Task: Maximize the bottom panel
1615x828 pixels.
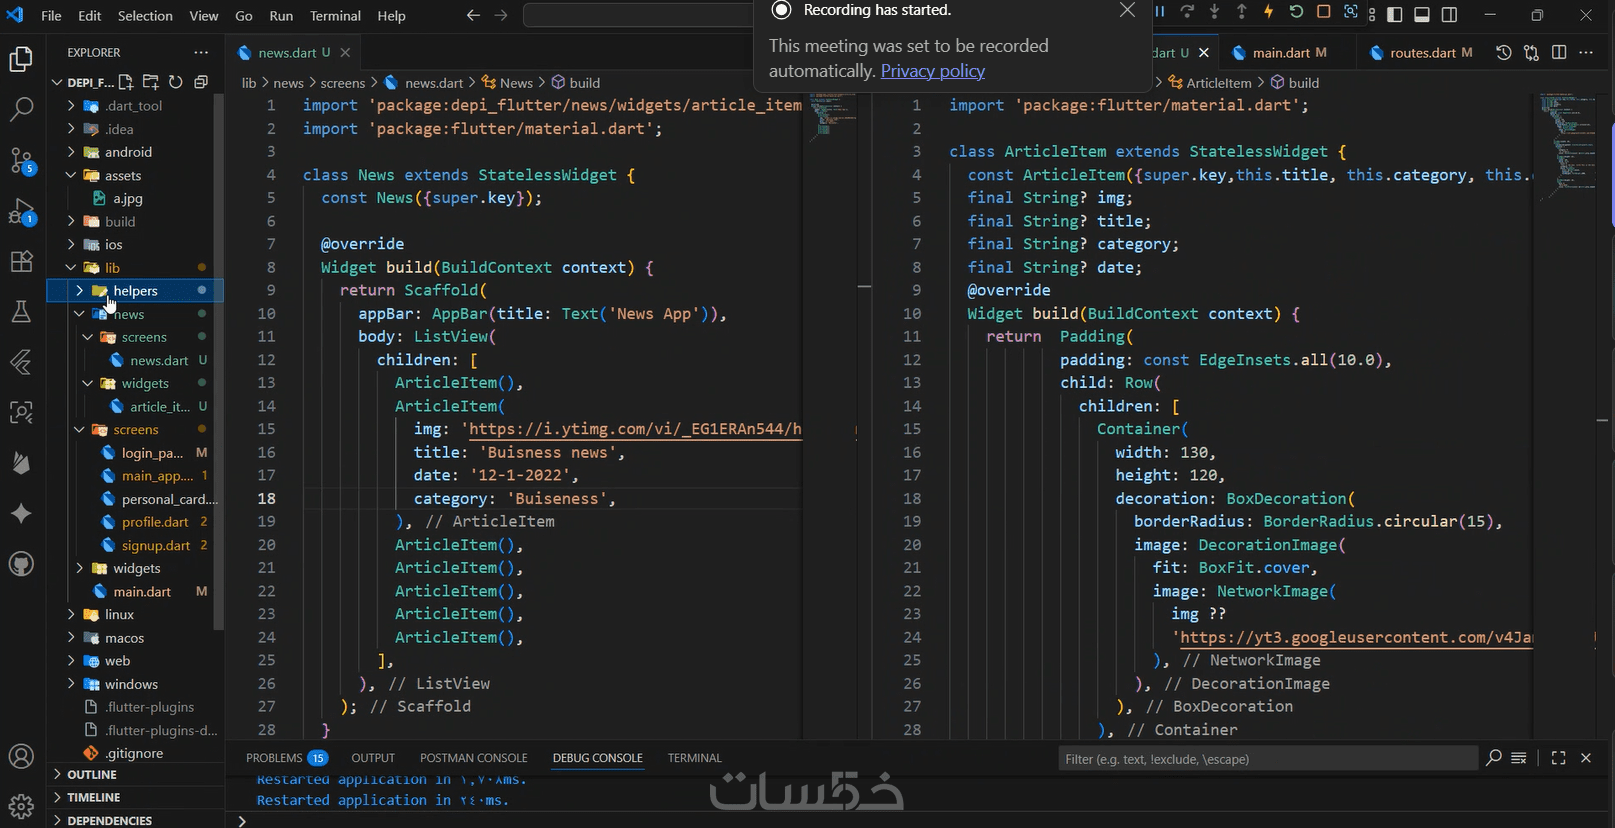Action: click(1558, 758)
